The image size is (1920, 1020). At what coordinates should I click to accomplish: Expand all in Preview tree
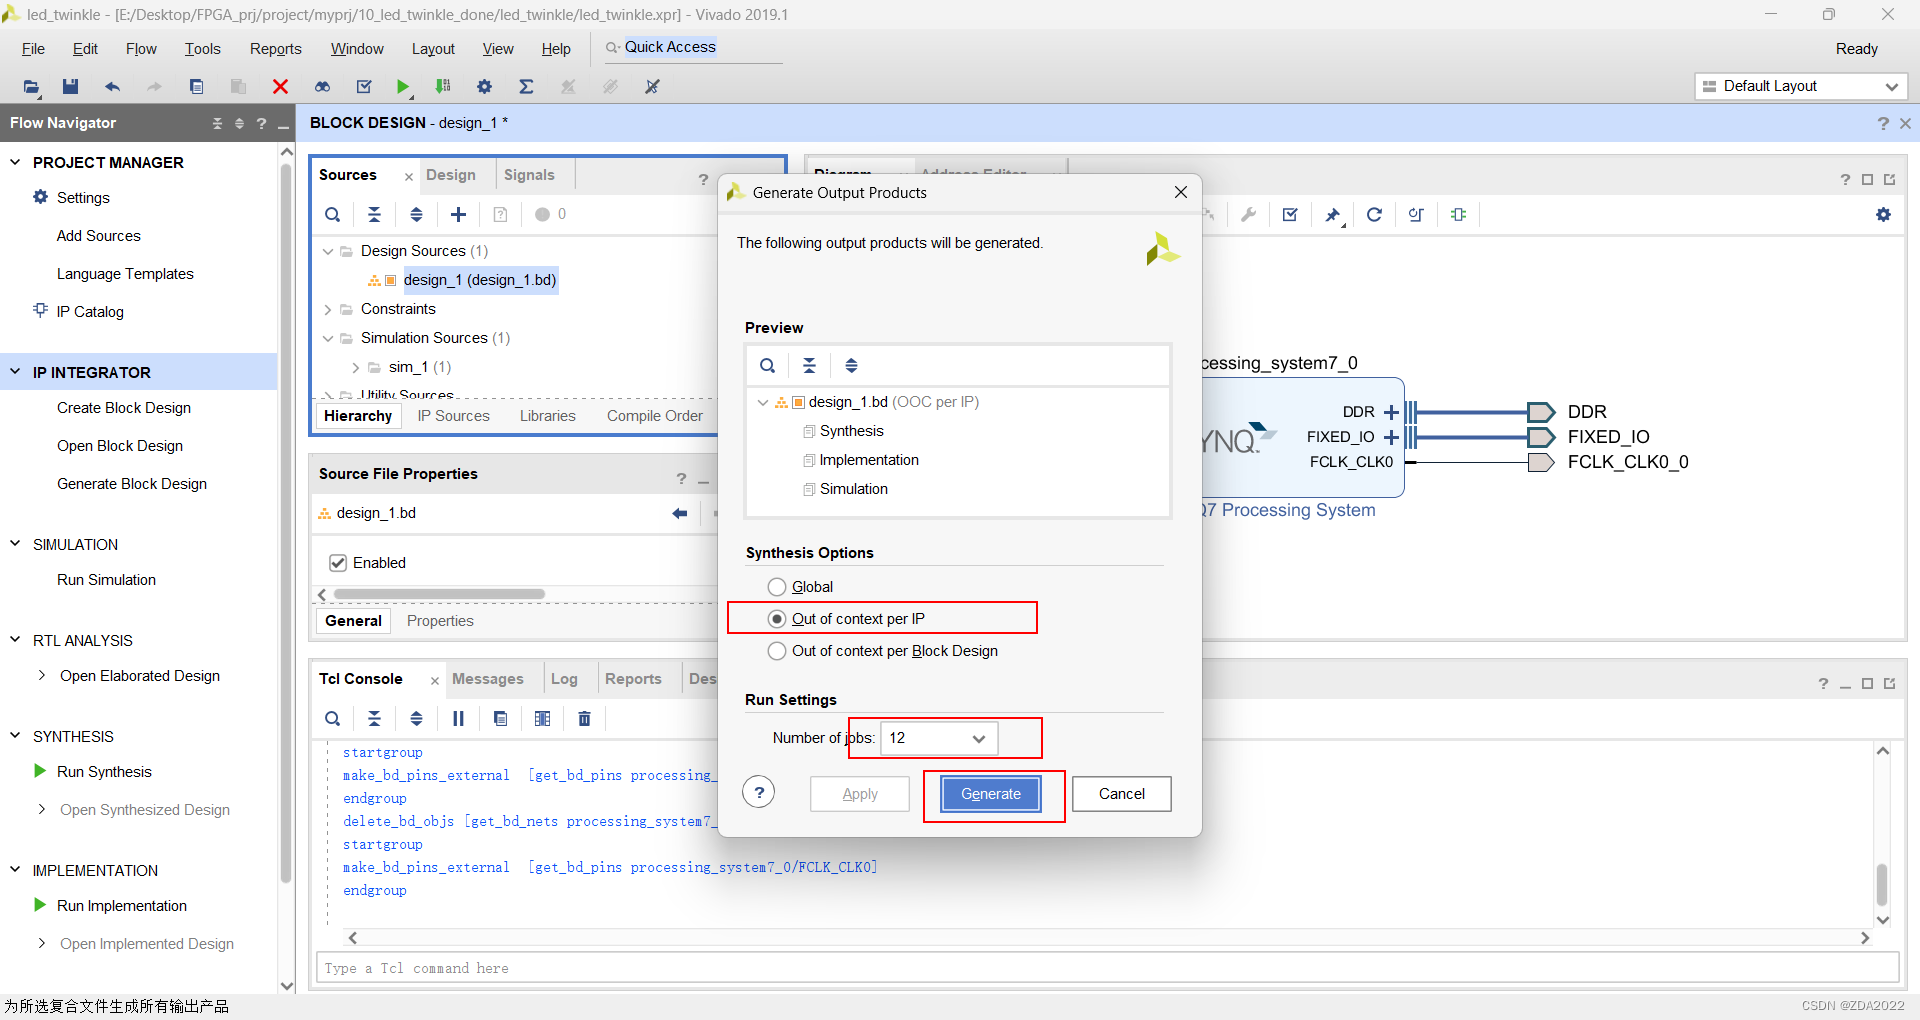coord(851,365)
